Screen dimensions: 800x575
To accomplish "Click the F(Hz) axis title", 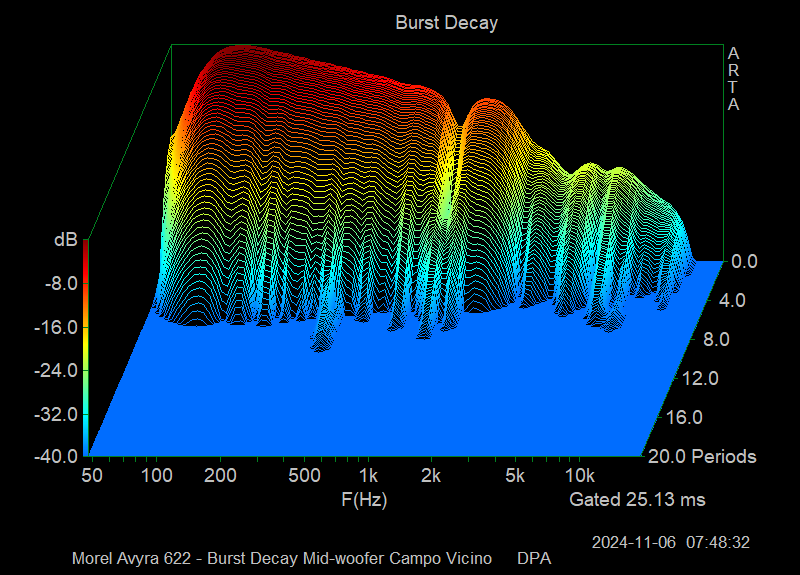I will tap(364, 499).
